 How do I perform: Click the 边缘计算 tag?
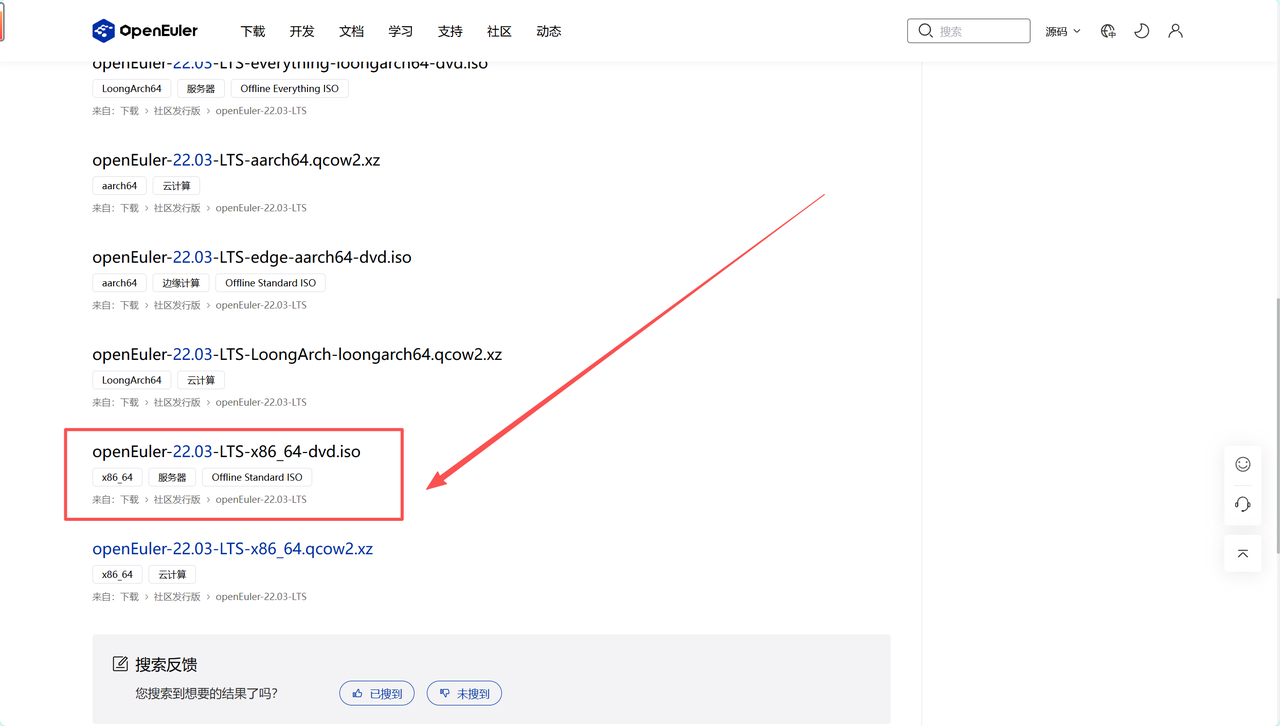[x=181, y=283]
